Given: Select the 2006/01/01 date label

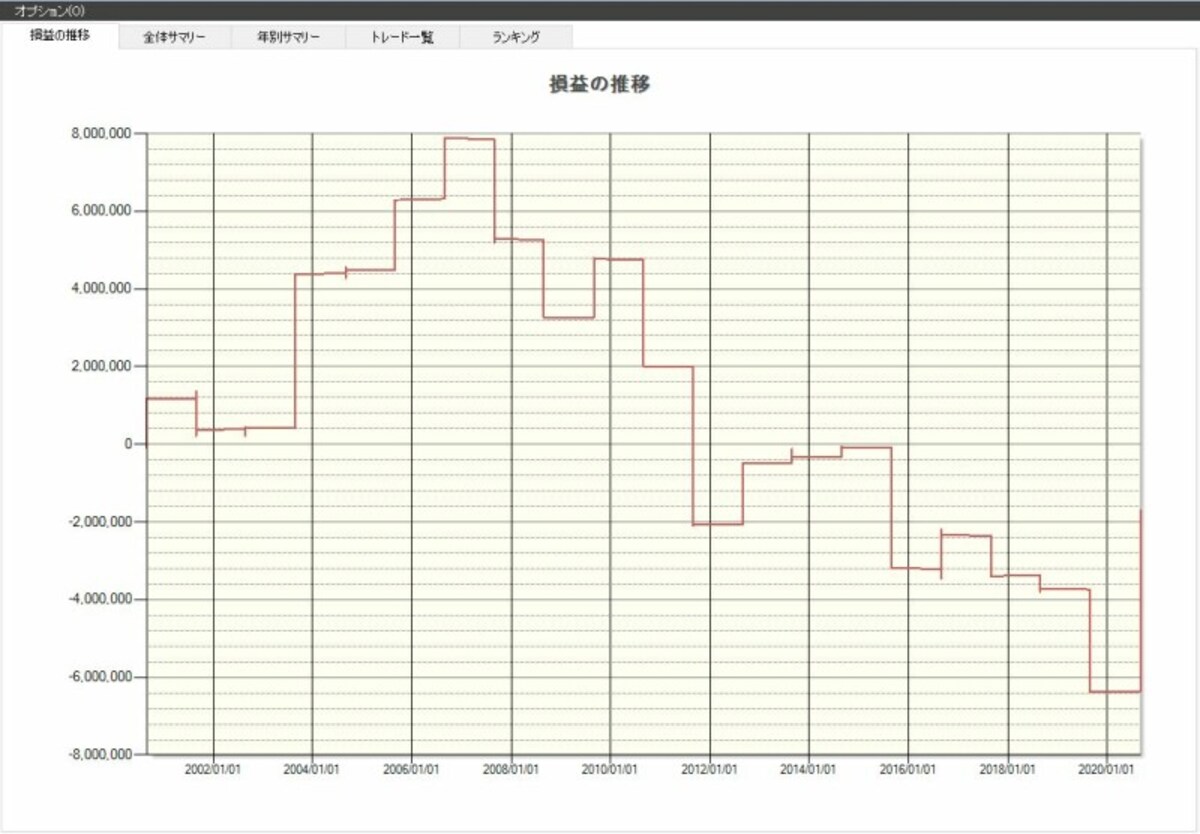Looking at the screenshot, I should point(412,771).
